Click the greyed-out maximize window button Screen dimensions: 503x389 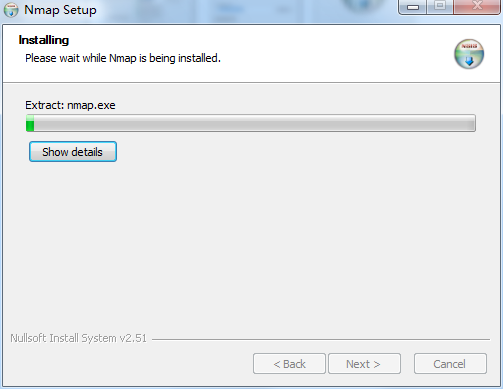(x=440, y=6)
